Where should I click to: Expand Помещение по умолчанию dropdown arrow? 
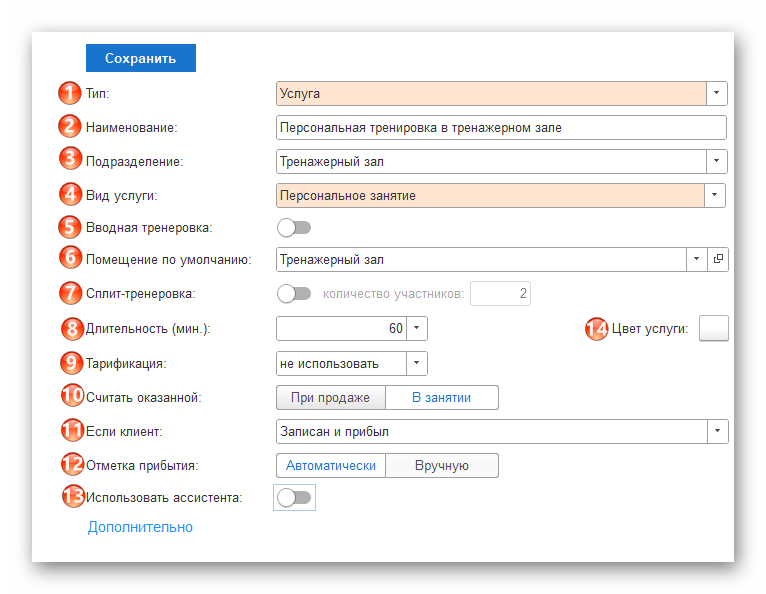coord(697,259)
